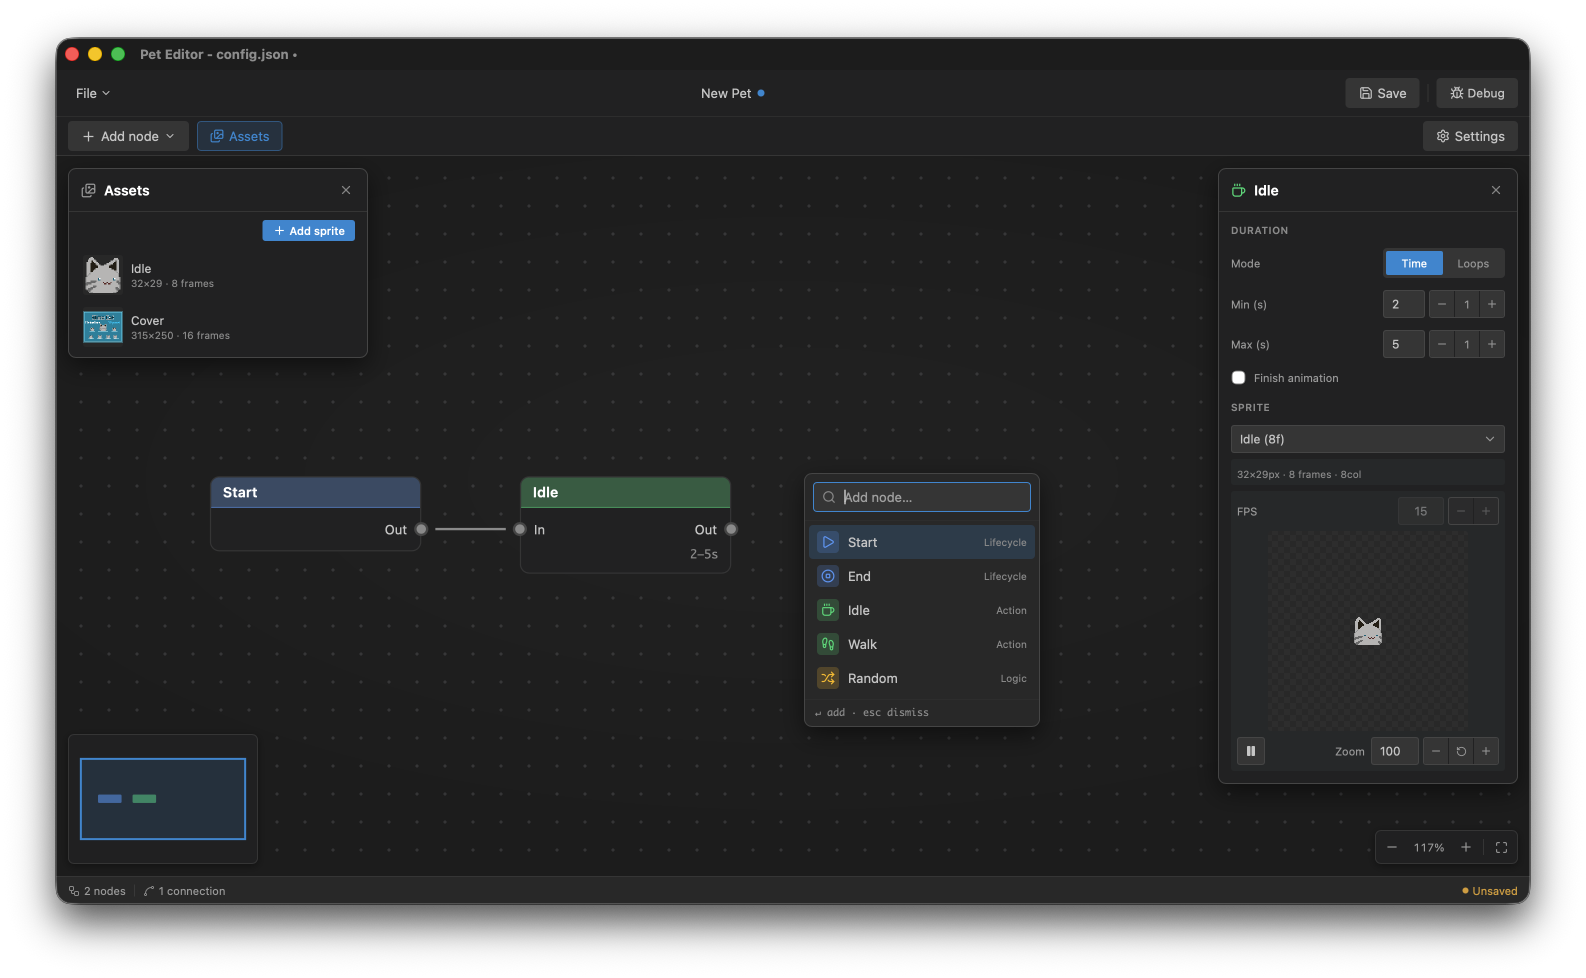Screen dimensions: 1586x978
Task: Click the Idle panel header cup icon
Action: click(x=1238, y=190)
